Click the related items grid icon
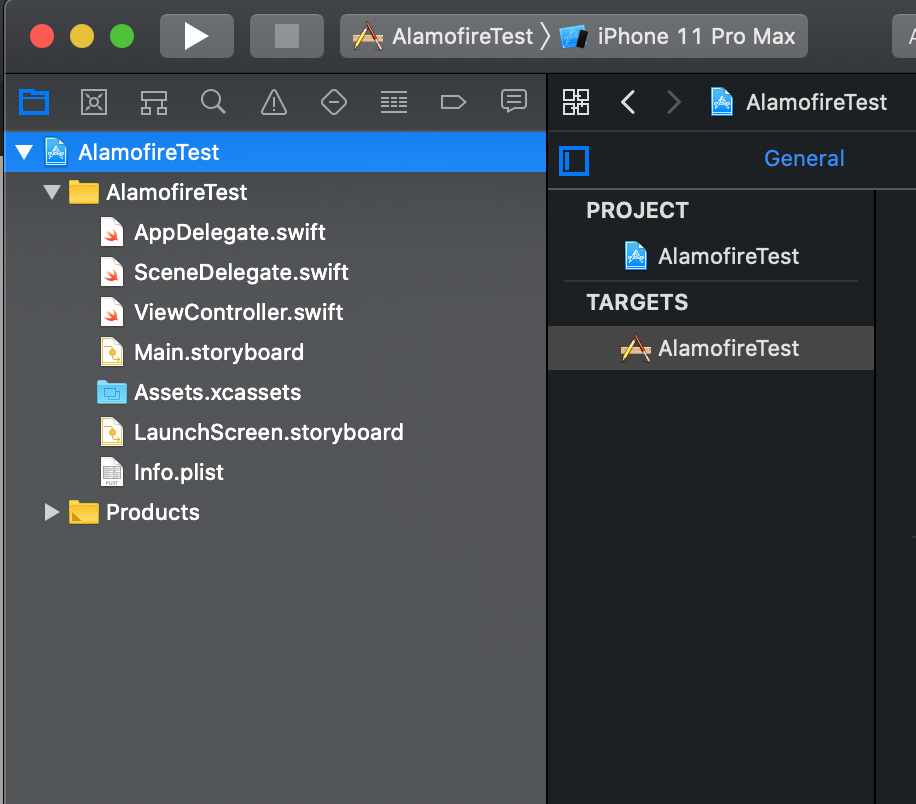The height and width of the screenshot is (804, 916). coord(576,102)
